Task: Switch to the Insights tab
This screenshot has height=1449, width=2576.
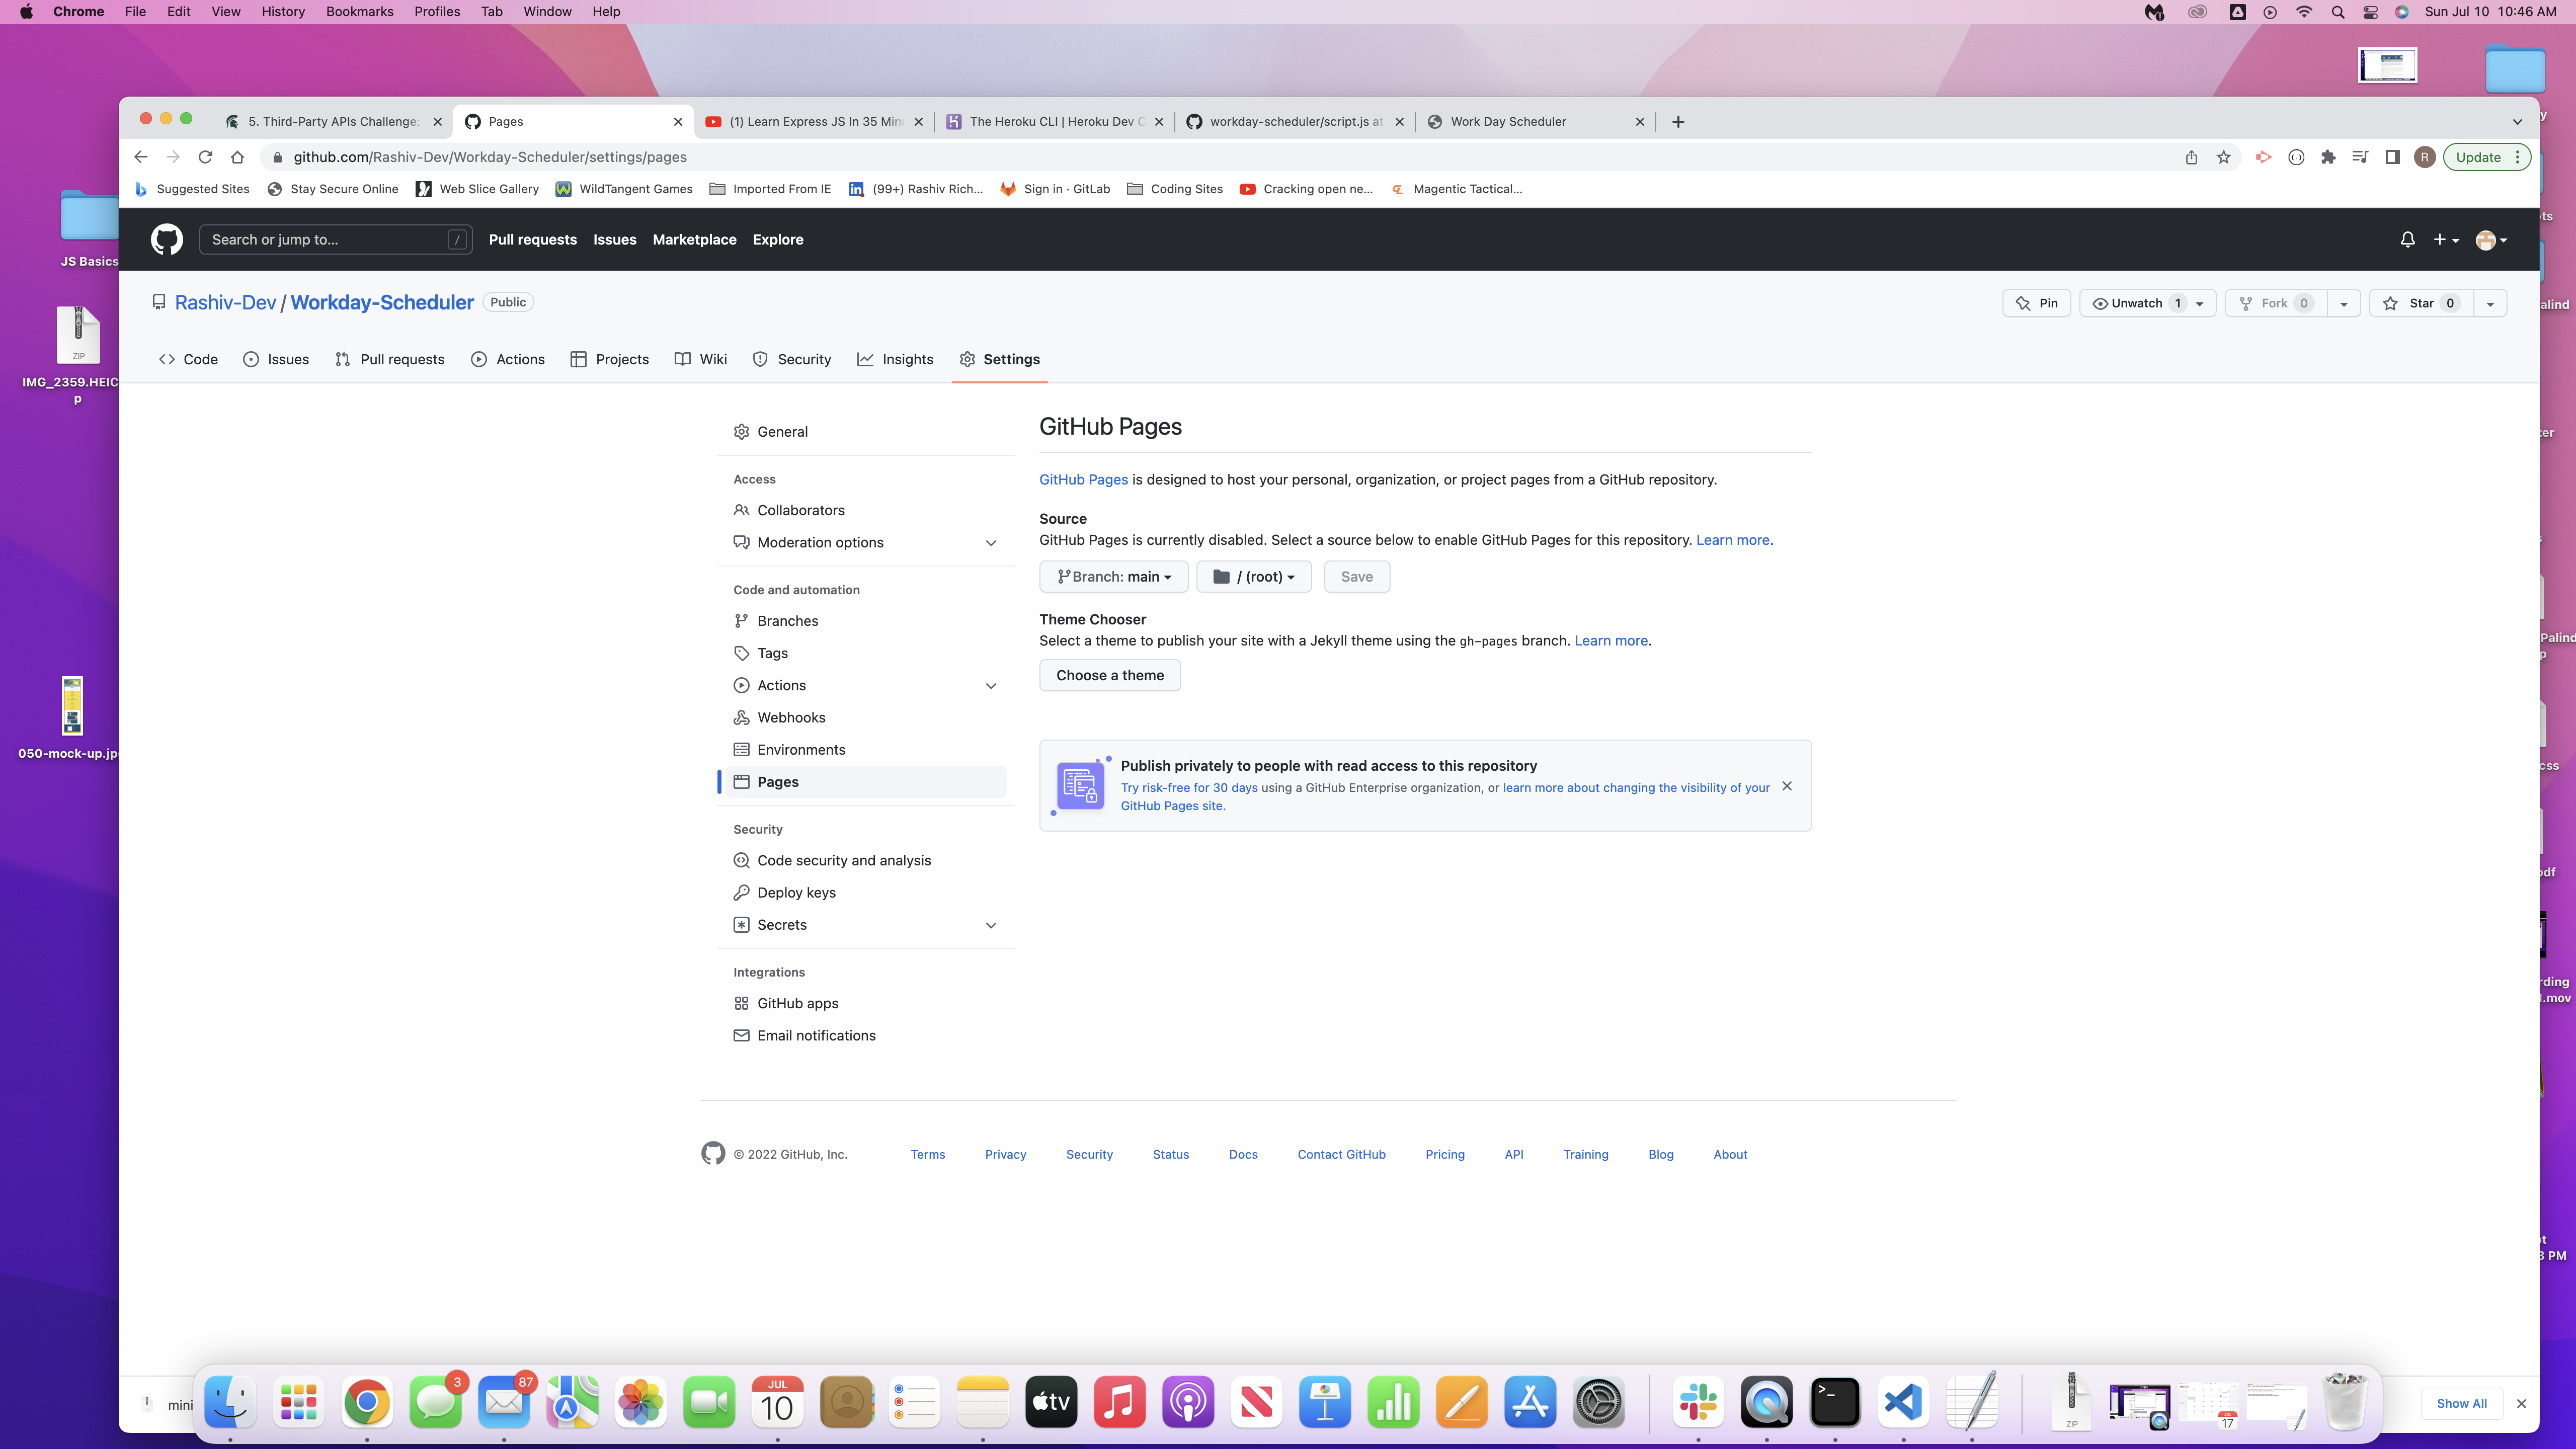Action: (x=895, y=359)
